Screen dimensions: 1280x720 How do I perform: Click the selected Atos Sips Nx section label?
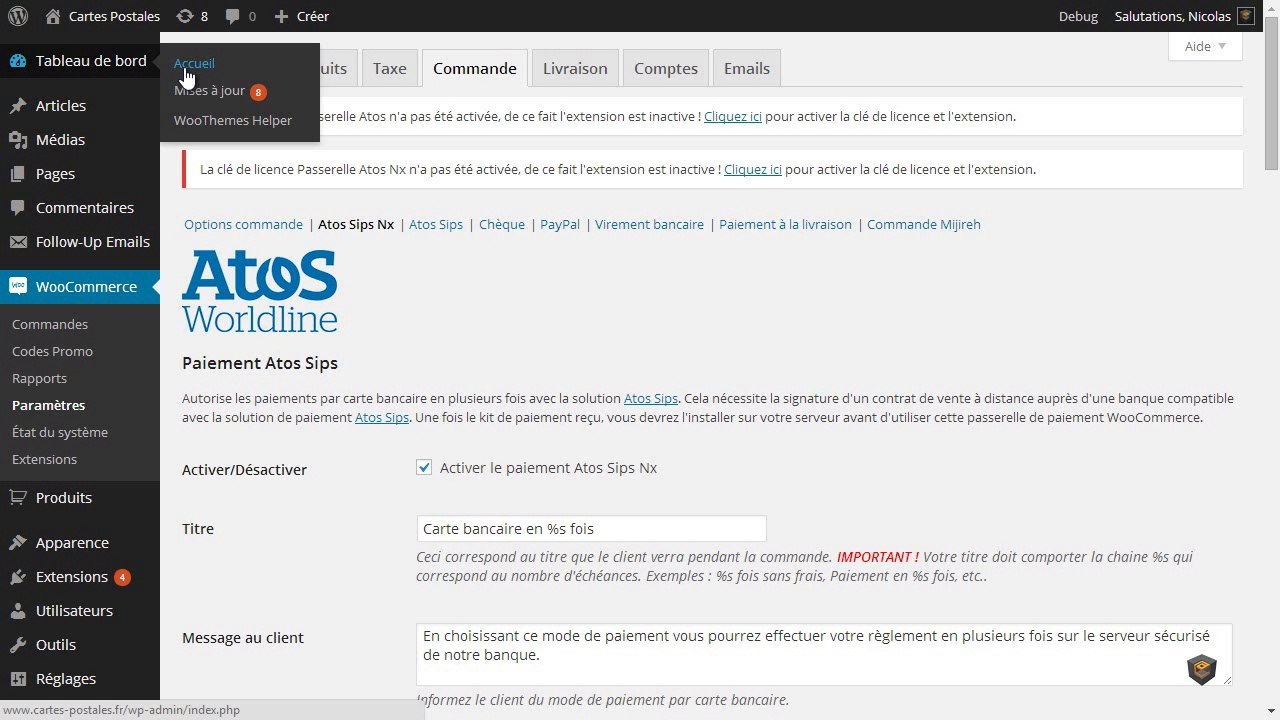tap(356, 224)
